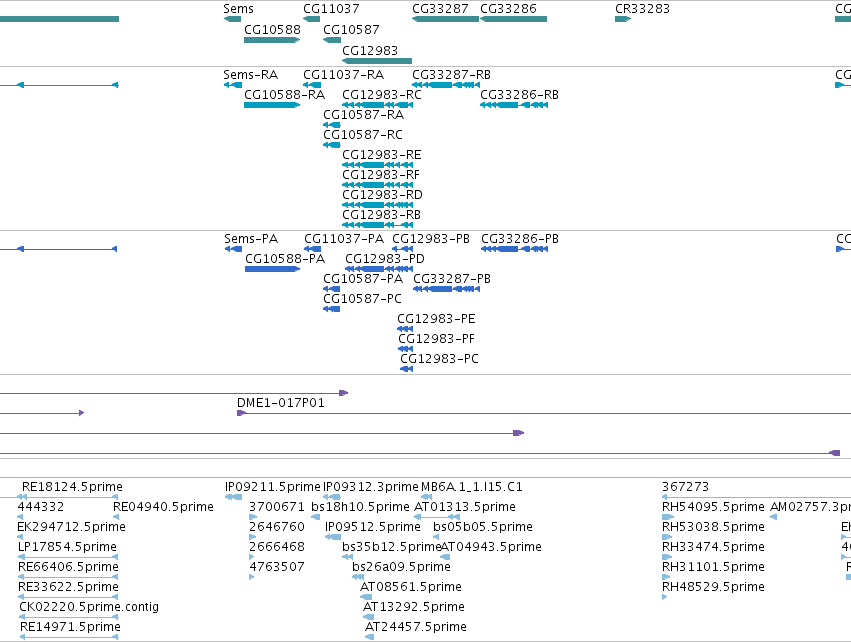The height and width of the screenshot is (642, 851).
Task: Select the 3700671 EST label
Action: [277, 507]
